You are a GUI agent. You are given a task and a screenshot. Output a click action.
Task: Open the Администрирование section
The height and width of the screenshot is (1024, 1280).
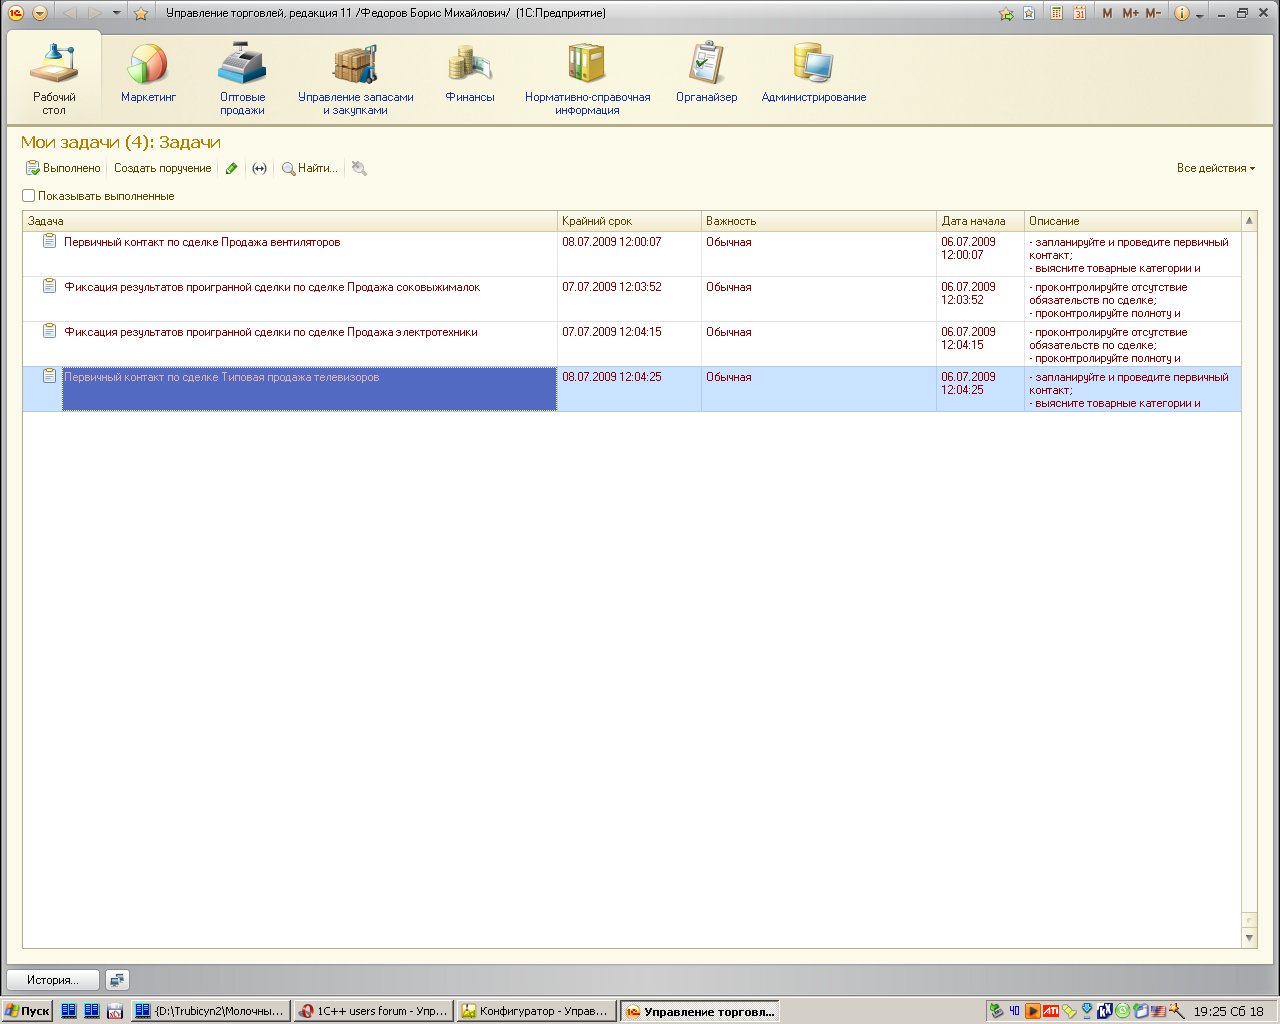point(813,75)
